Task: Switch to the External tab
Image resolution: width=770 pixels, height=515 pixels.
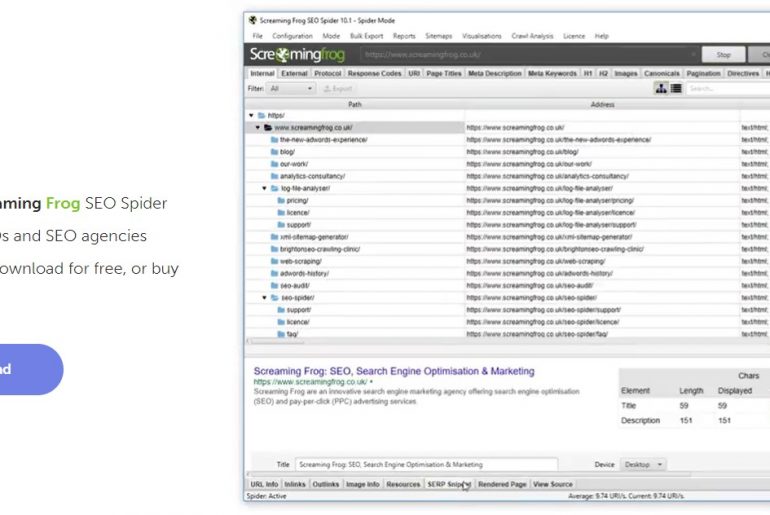Action: pos(294,74)
